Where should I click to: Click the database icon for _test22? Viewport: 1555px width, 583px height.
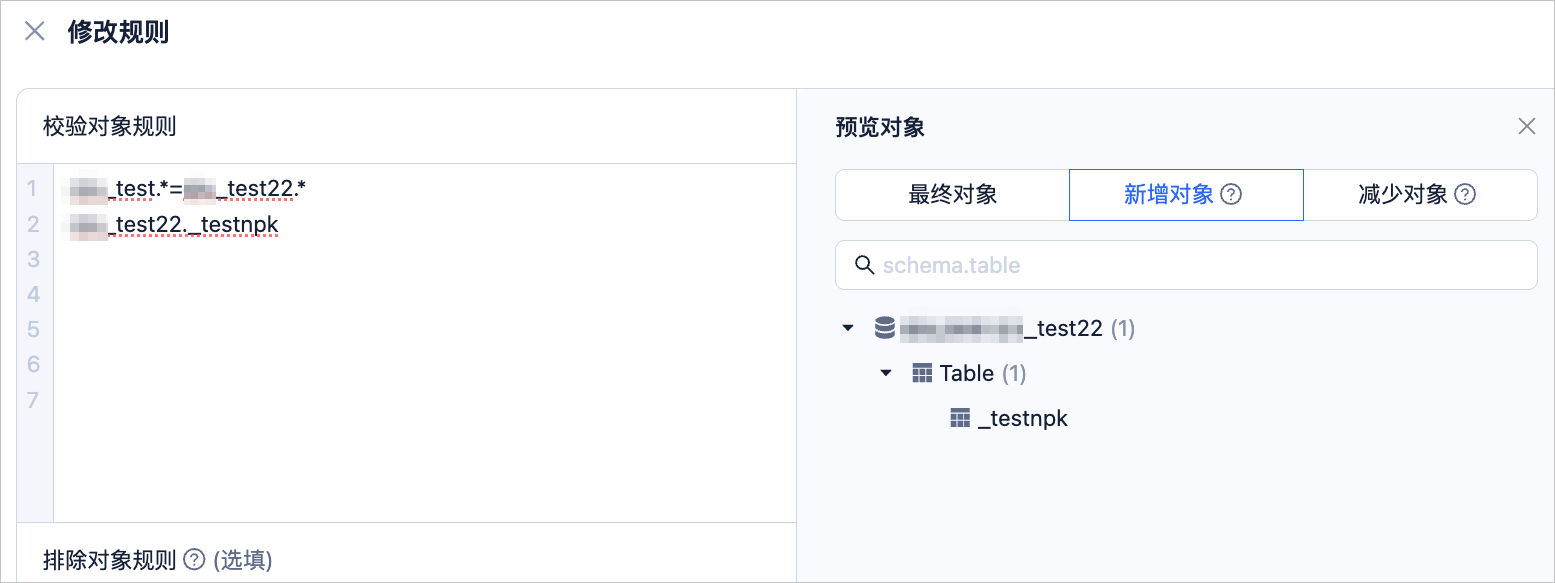point(884,328)
